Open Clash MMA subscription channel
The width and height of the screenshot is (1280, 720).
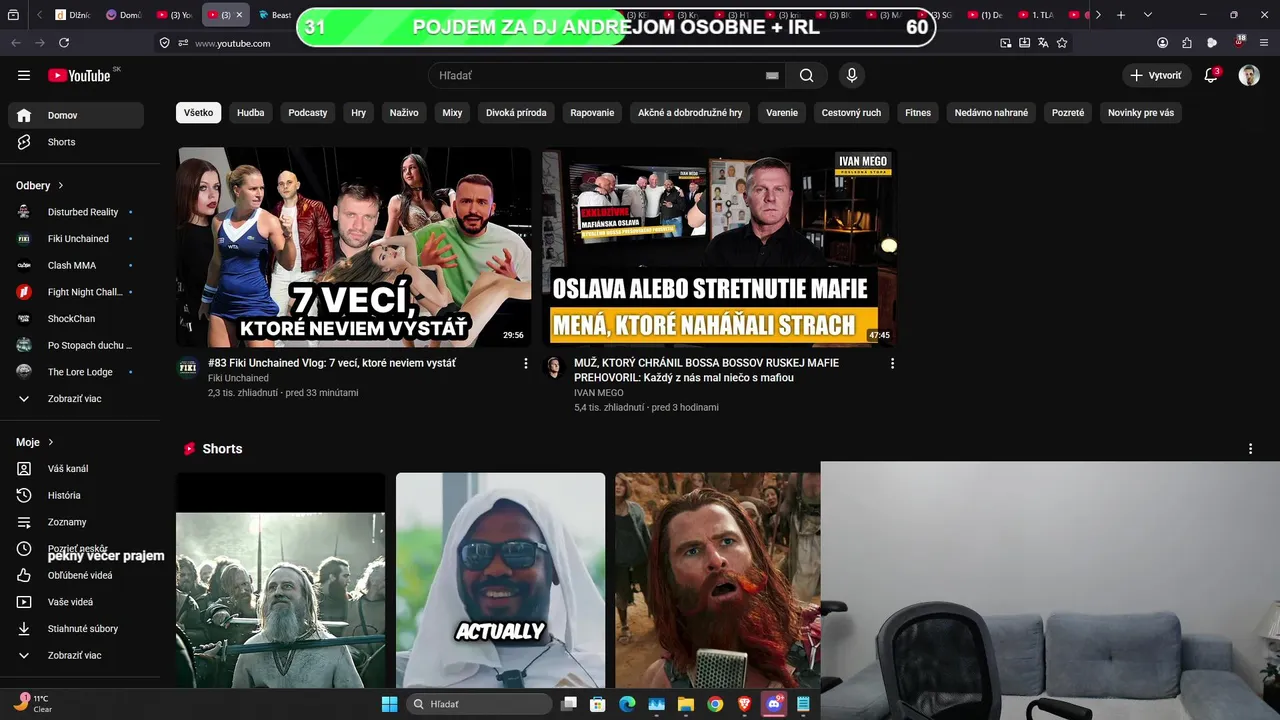[x=76, y=266]
